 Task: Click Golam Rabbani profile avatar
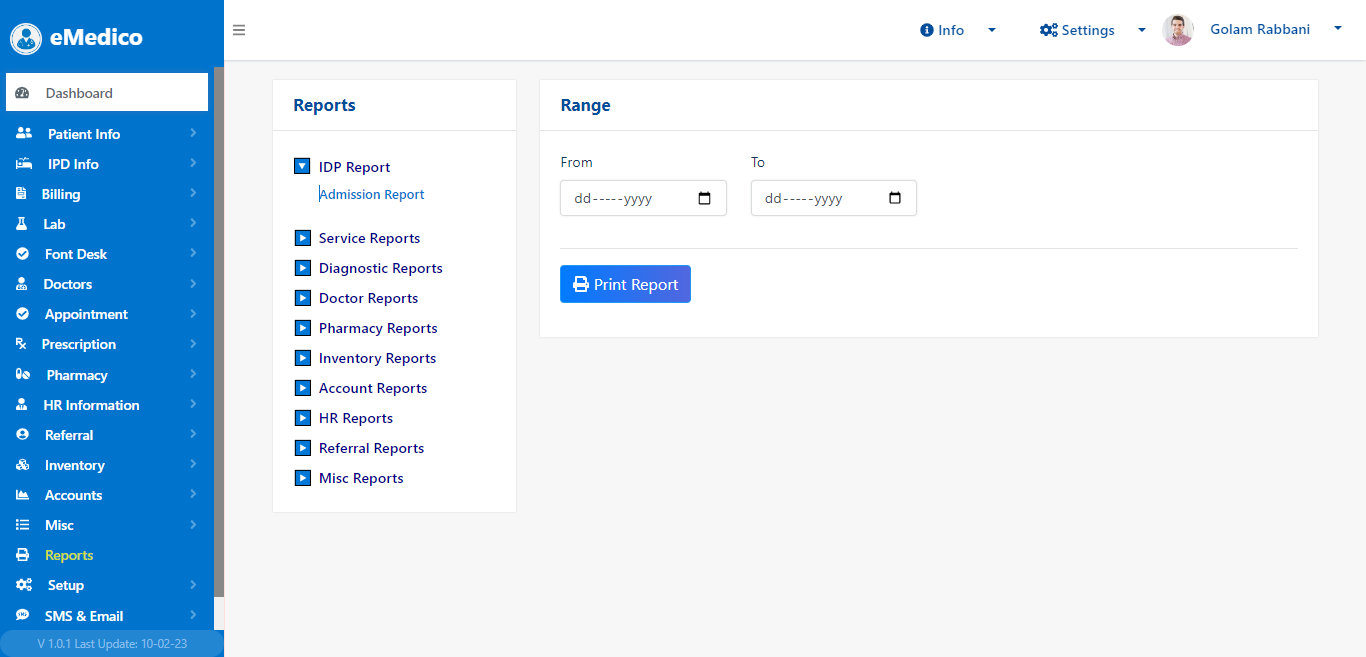[x=1178, y=30]
